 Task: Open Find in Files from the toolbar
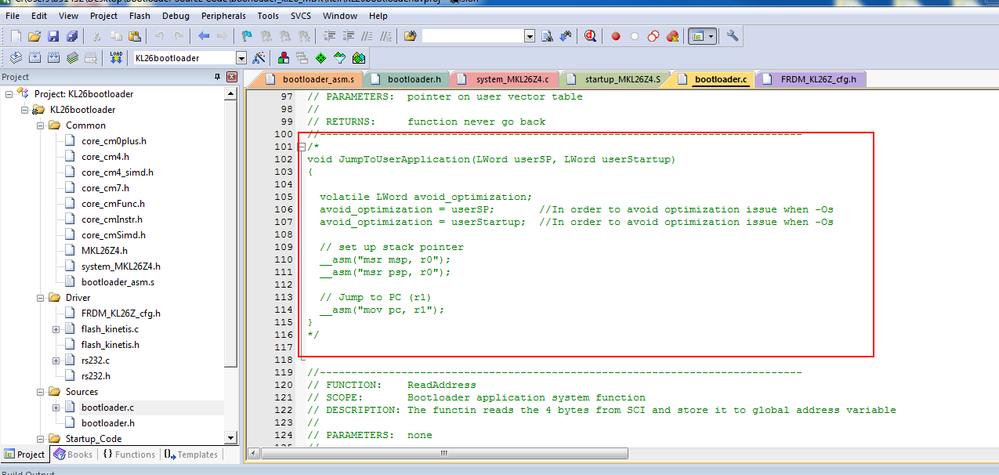pos(410,36)
